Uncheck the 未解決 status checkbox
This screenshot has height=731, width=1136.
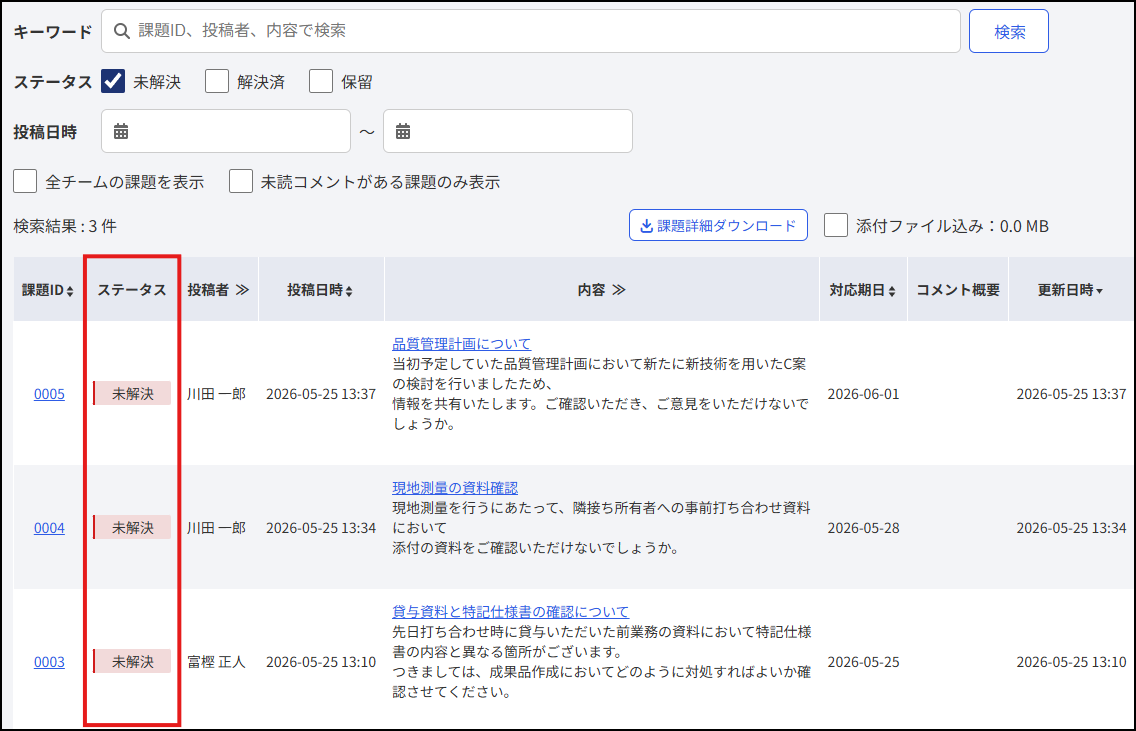[113, 81]
